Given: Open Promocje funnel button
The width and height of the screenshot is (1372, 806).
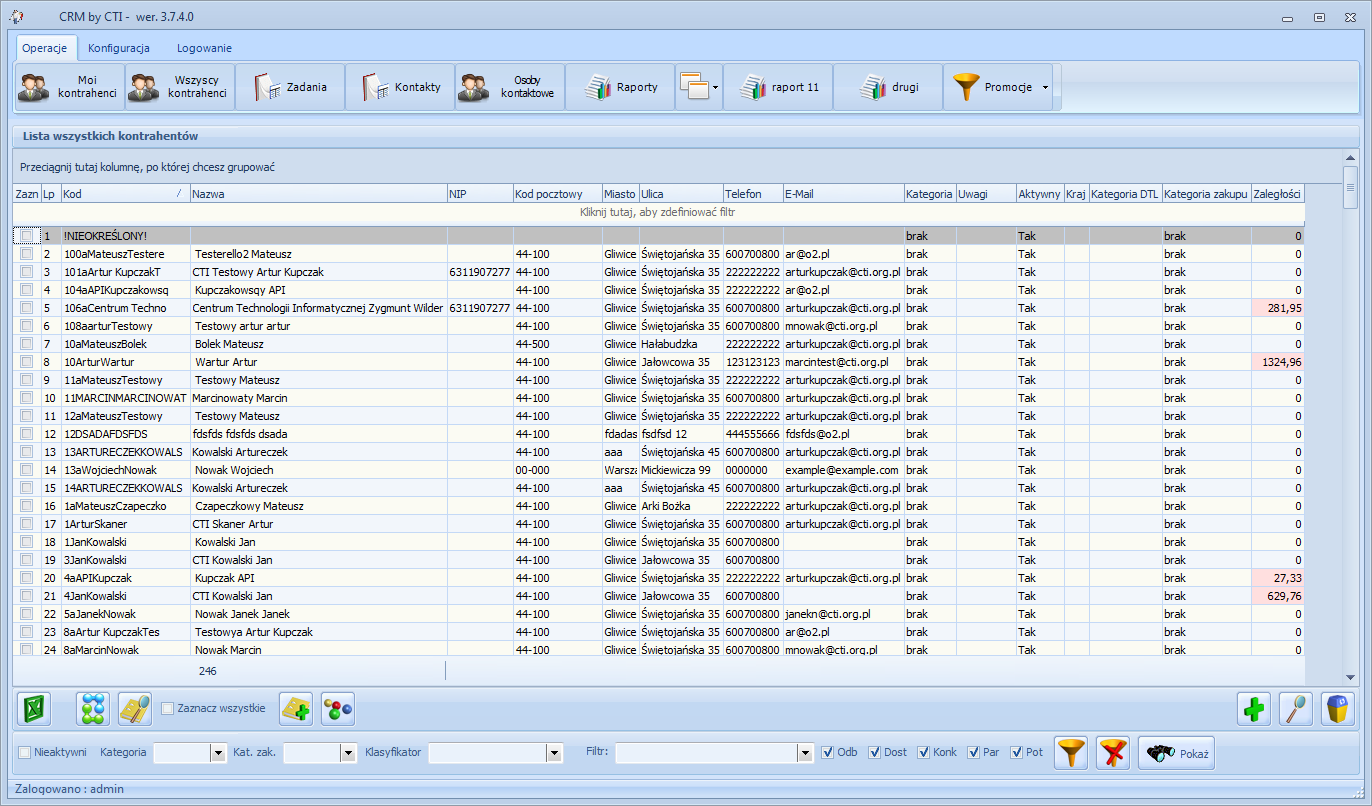Looking at the screenshot, I should coord(990,87).
